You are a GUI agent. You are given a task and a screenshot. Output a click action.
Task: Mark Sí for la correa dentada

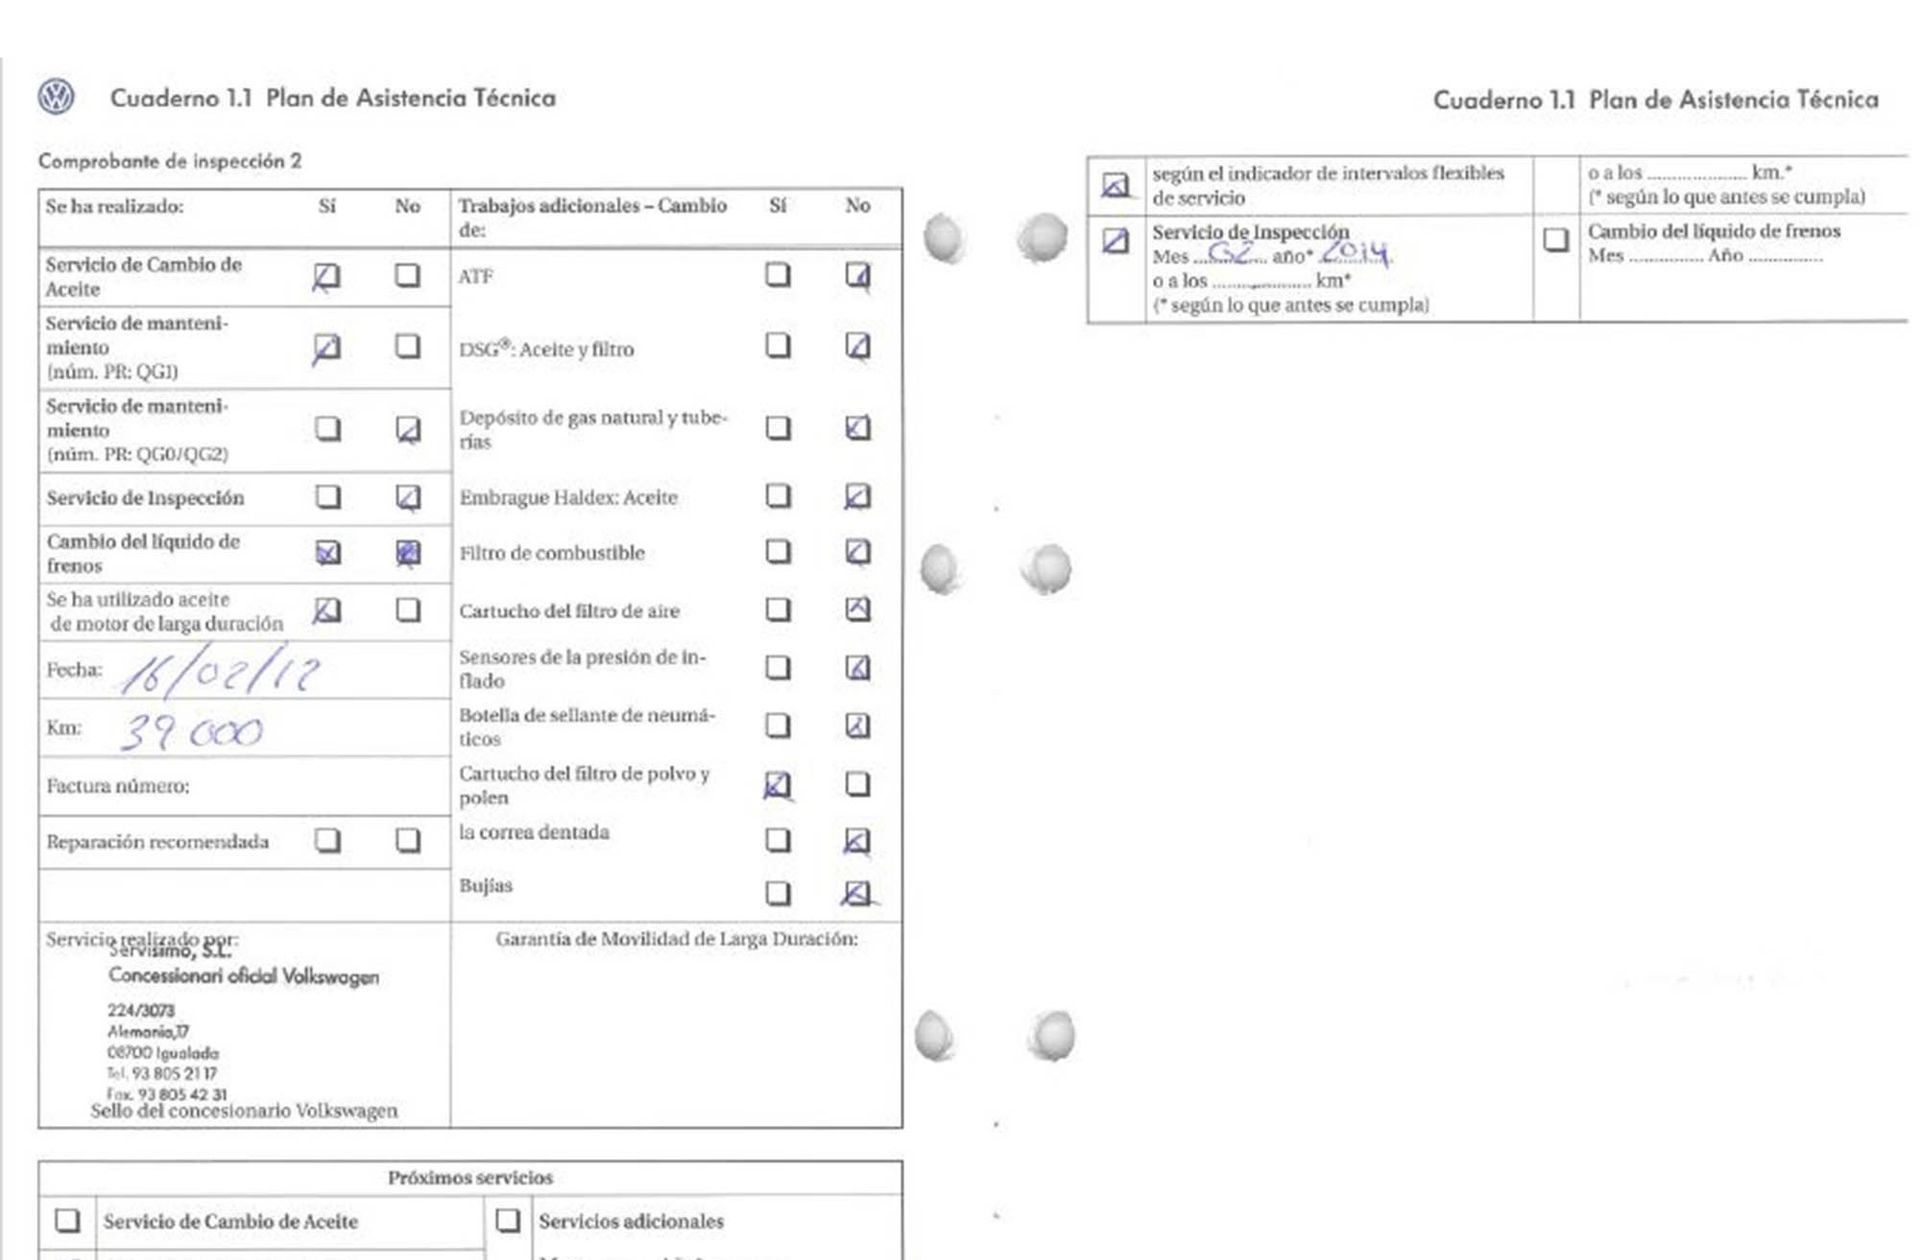click(778, 841)
